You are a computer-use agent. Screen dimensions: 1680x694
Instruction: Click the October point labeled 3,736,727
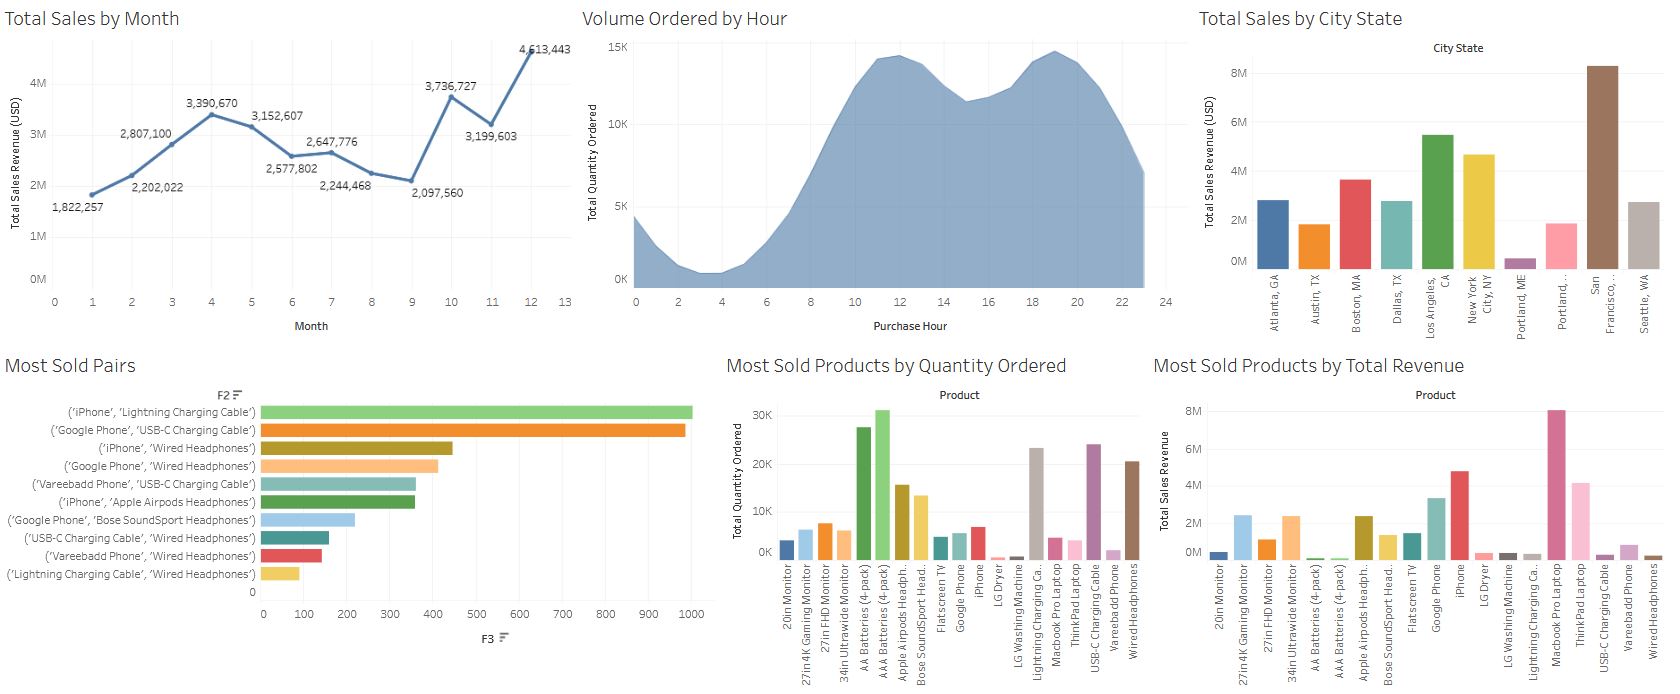(x=451, y=97)
